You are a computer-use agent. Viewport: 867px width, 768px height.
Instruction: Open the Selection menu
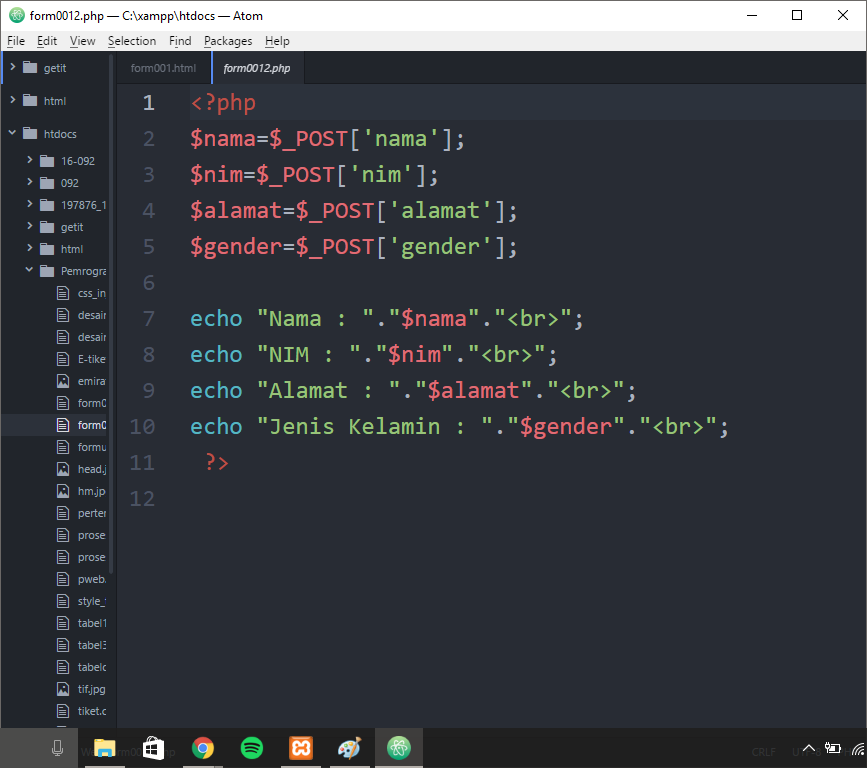[132, 41]
